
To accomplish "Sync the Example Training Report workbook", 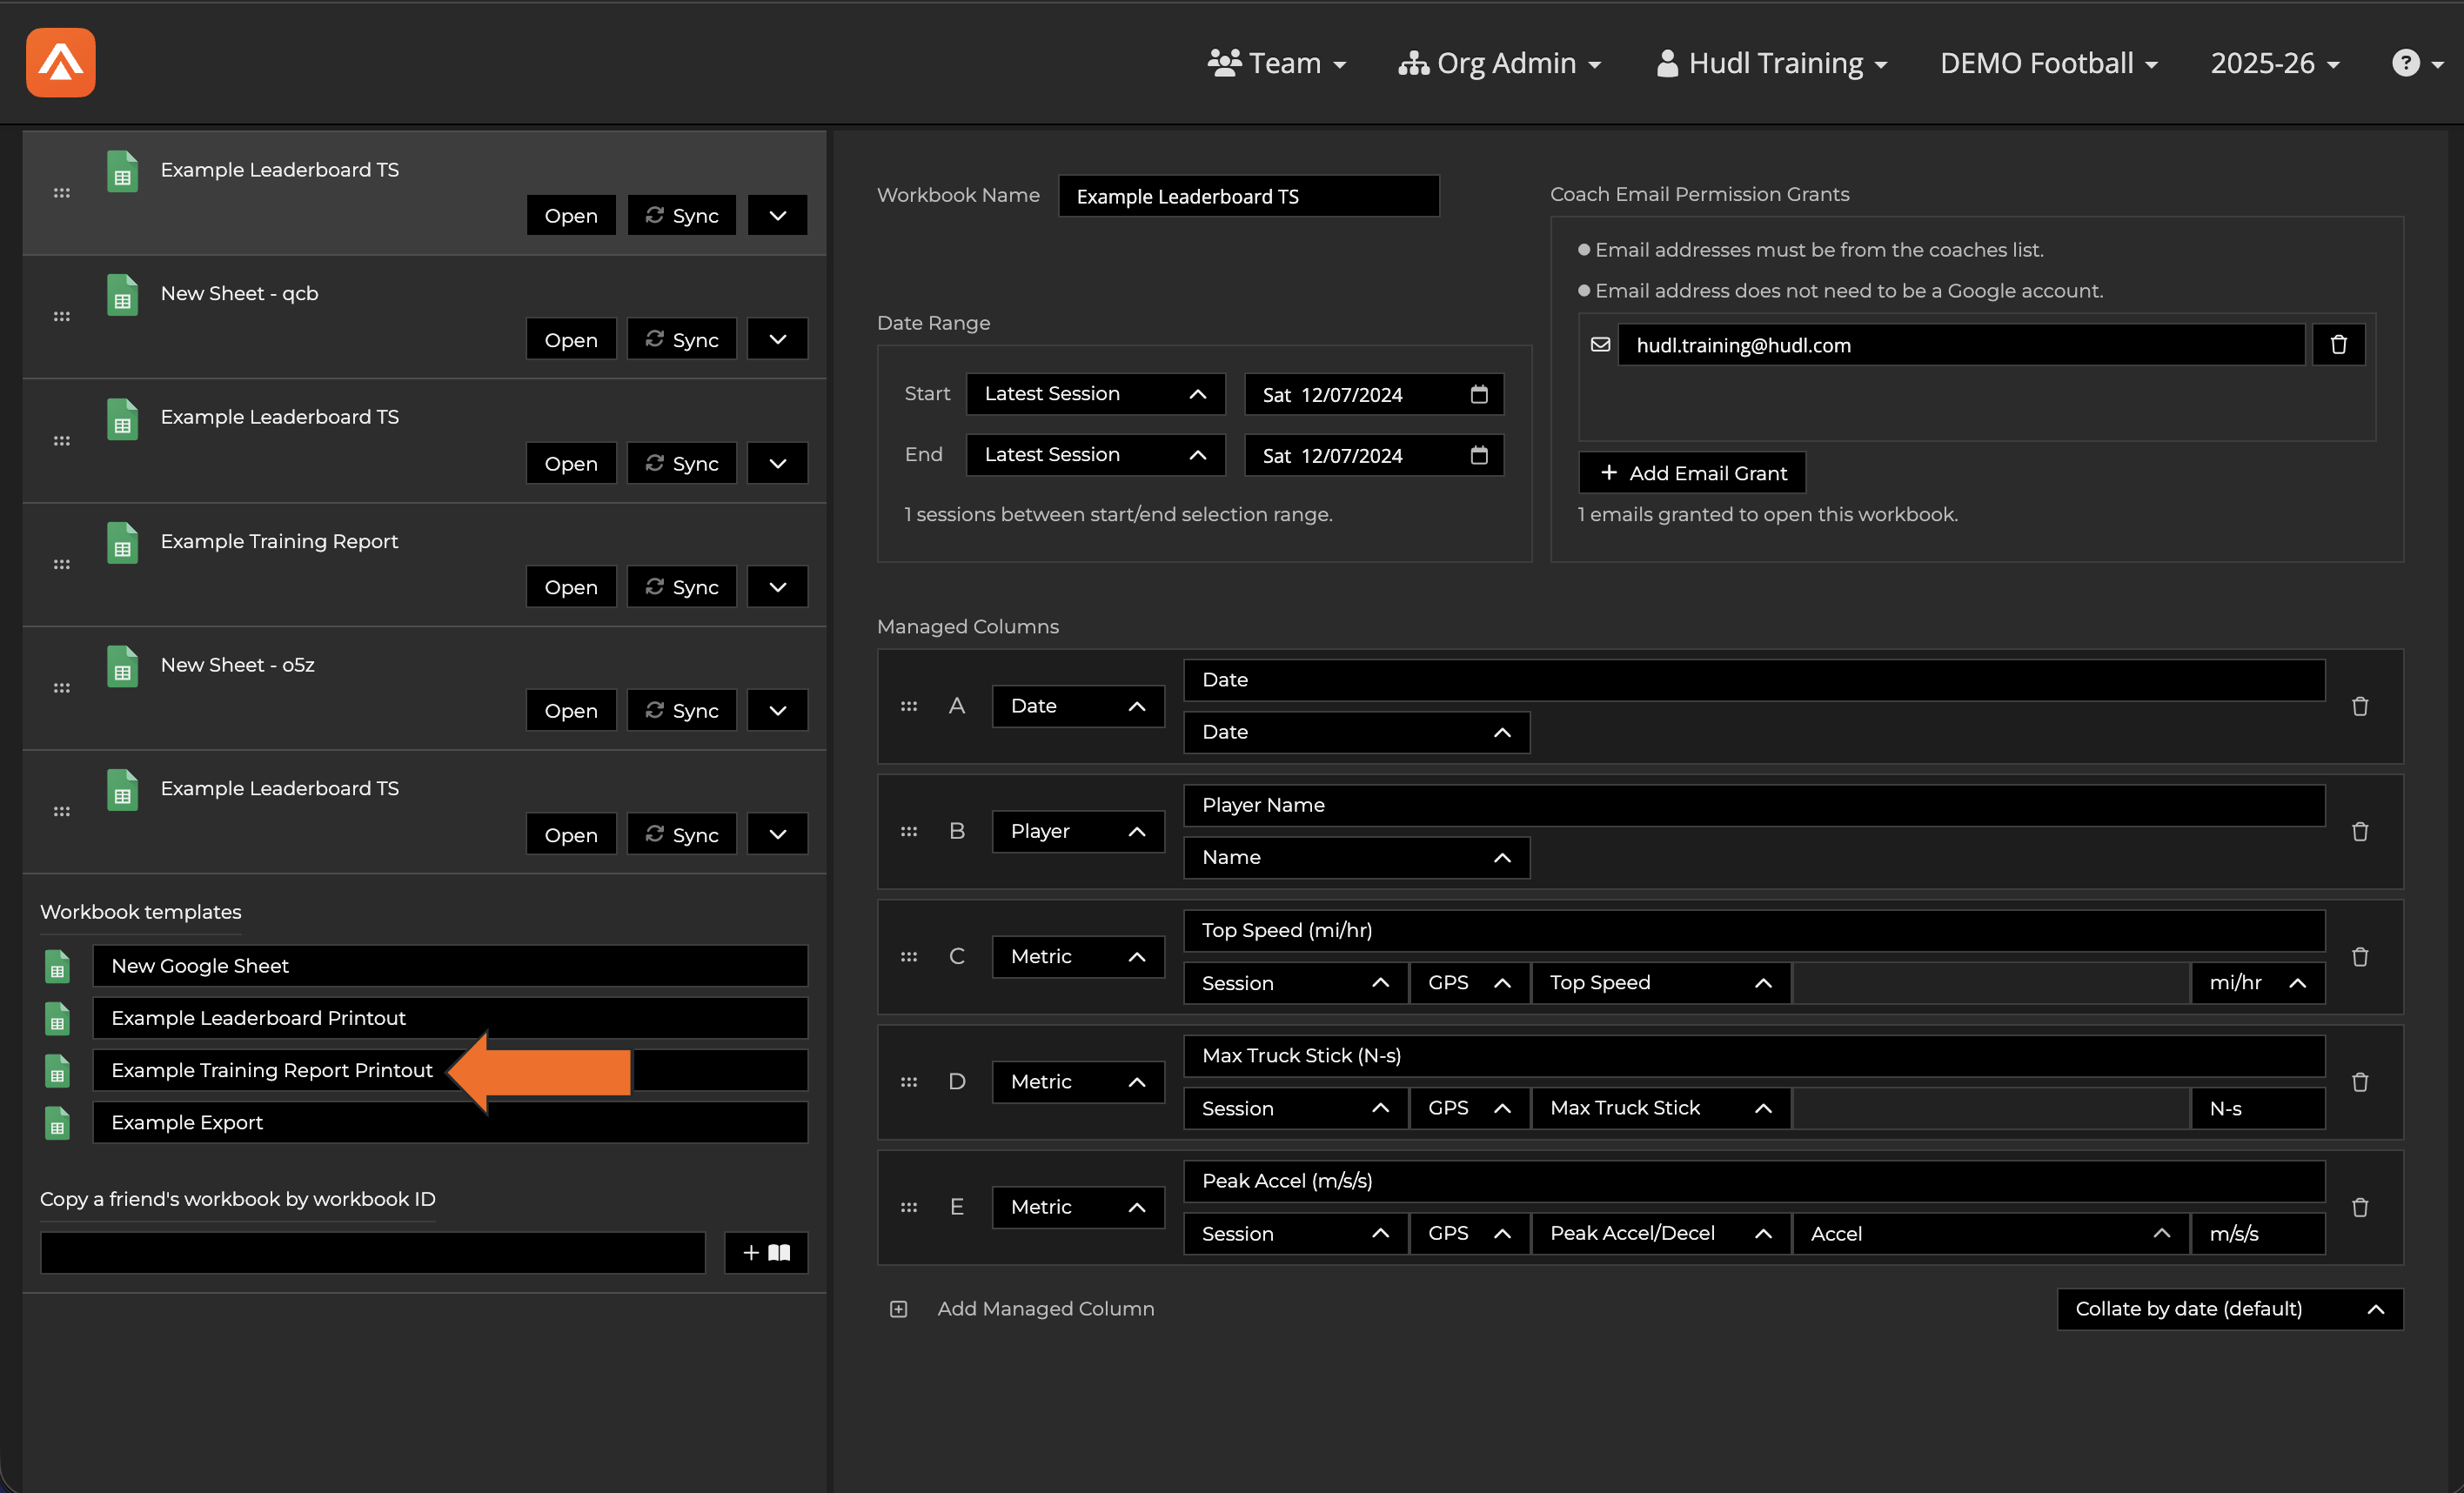I will [x=682, y=587].
